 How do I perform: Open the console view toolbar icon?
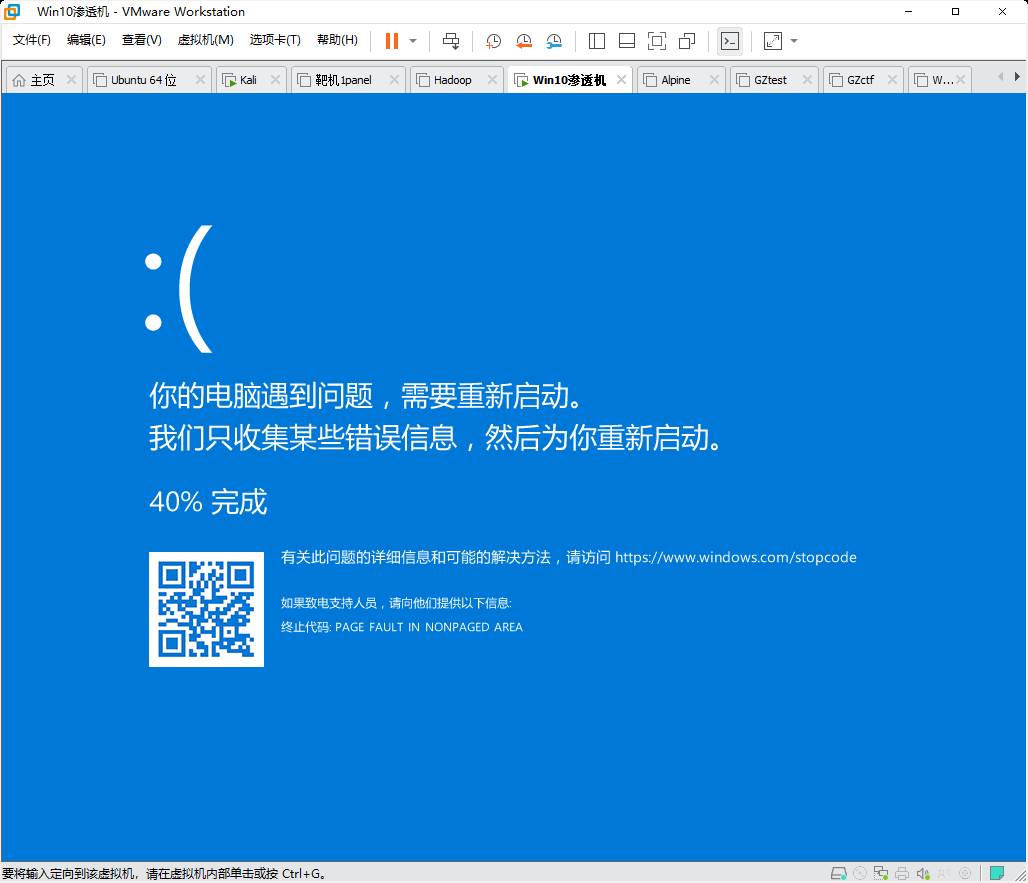(730, 41)
